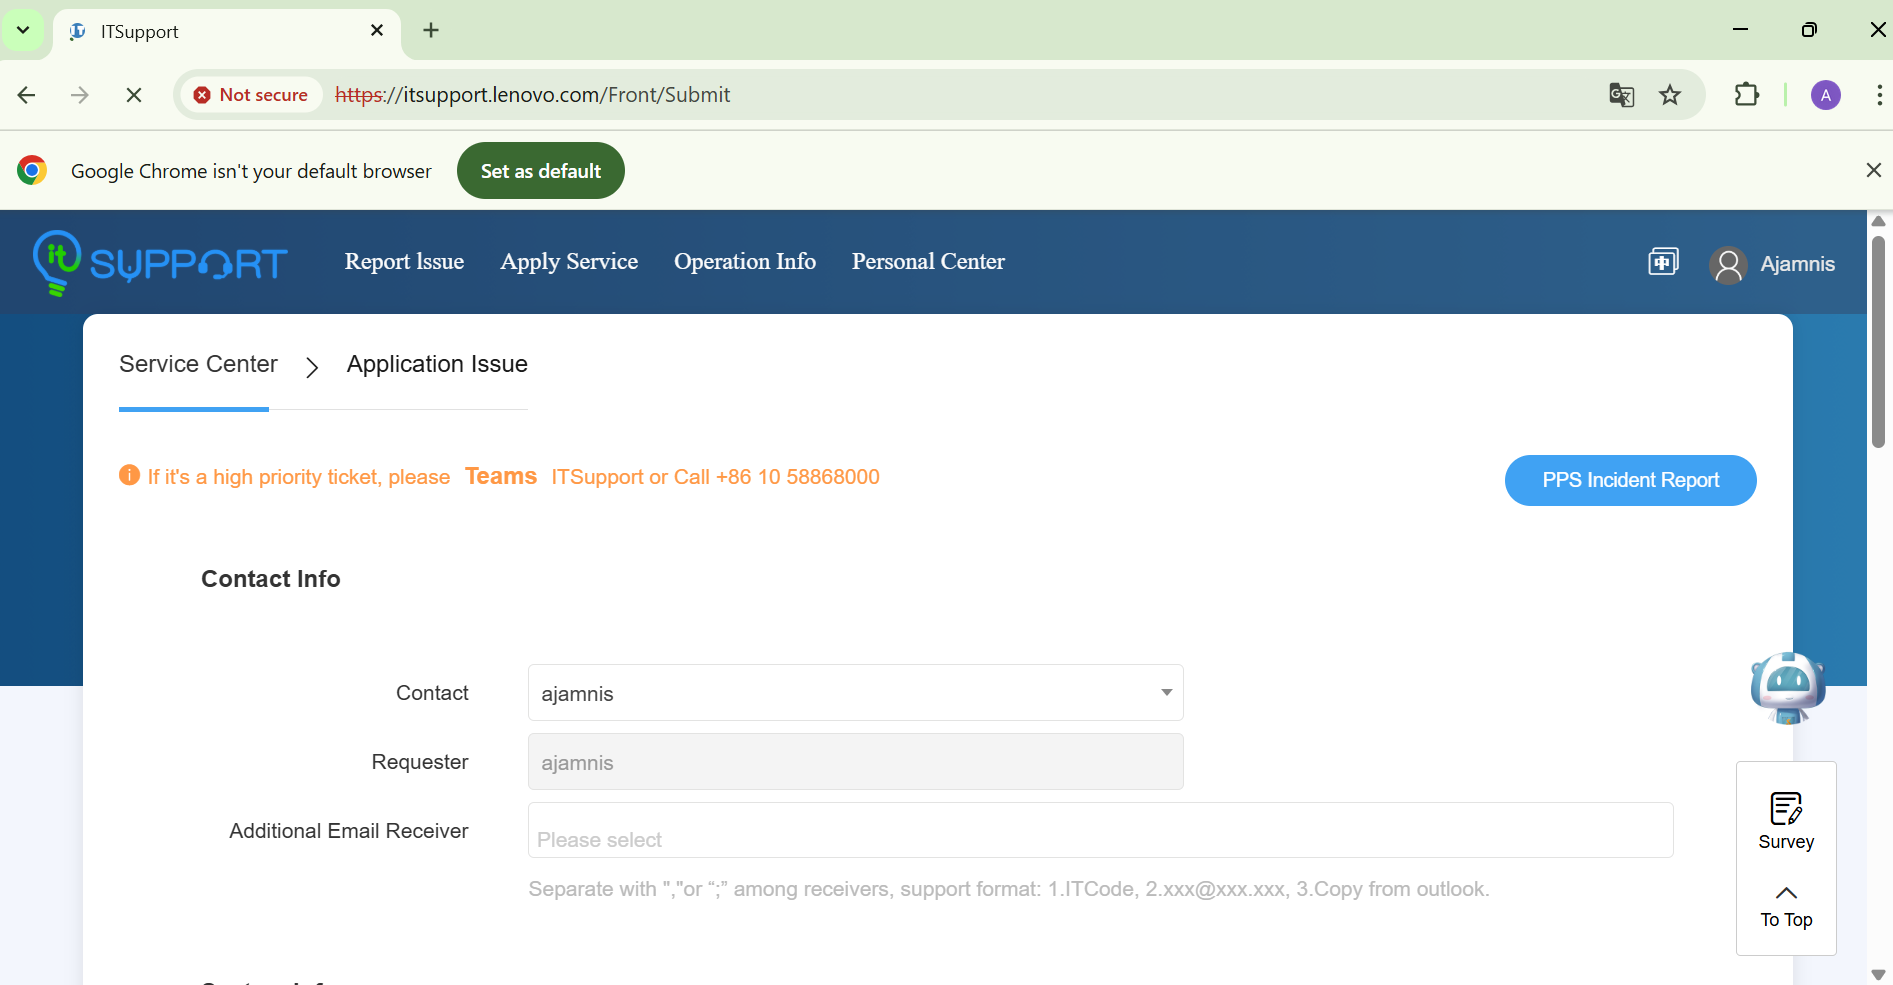Screen dimensions: 1893x985
Task: Click the Additional Email Receiver field
Action: click(x=1100, y=830)
